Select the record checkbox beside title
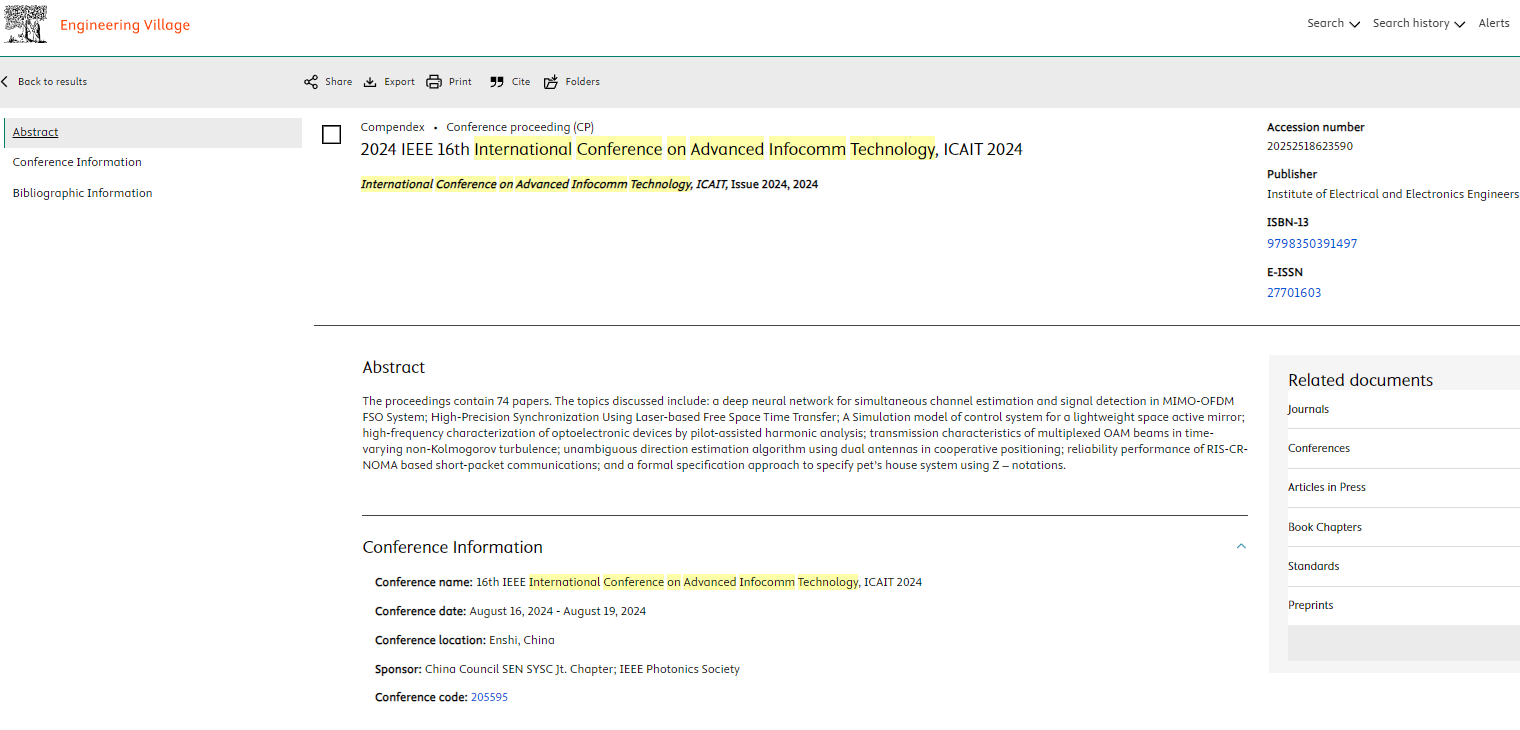This screenshot has width=1520, height=730. 332,135
